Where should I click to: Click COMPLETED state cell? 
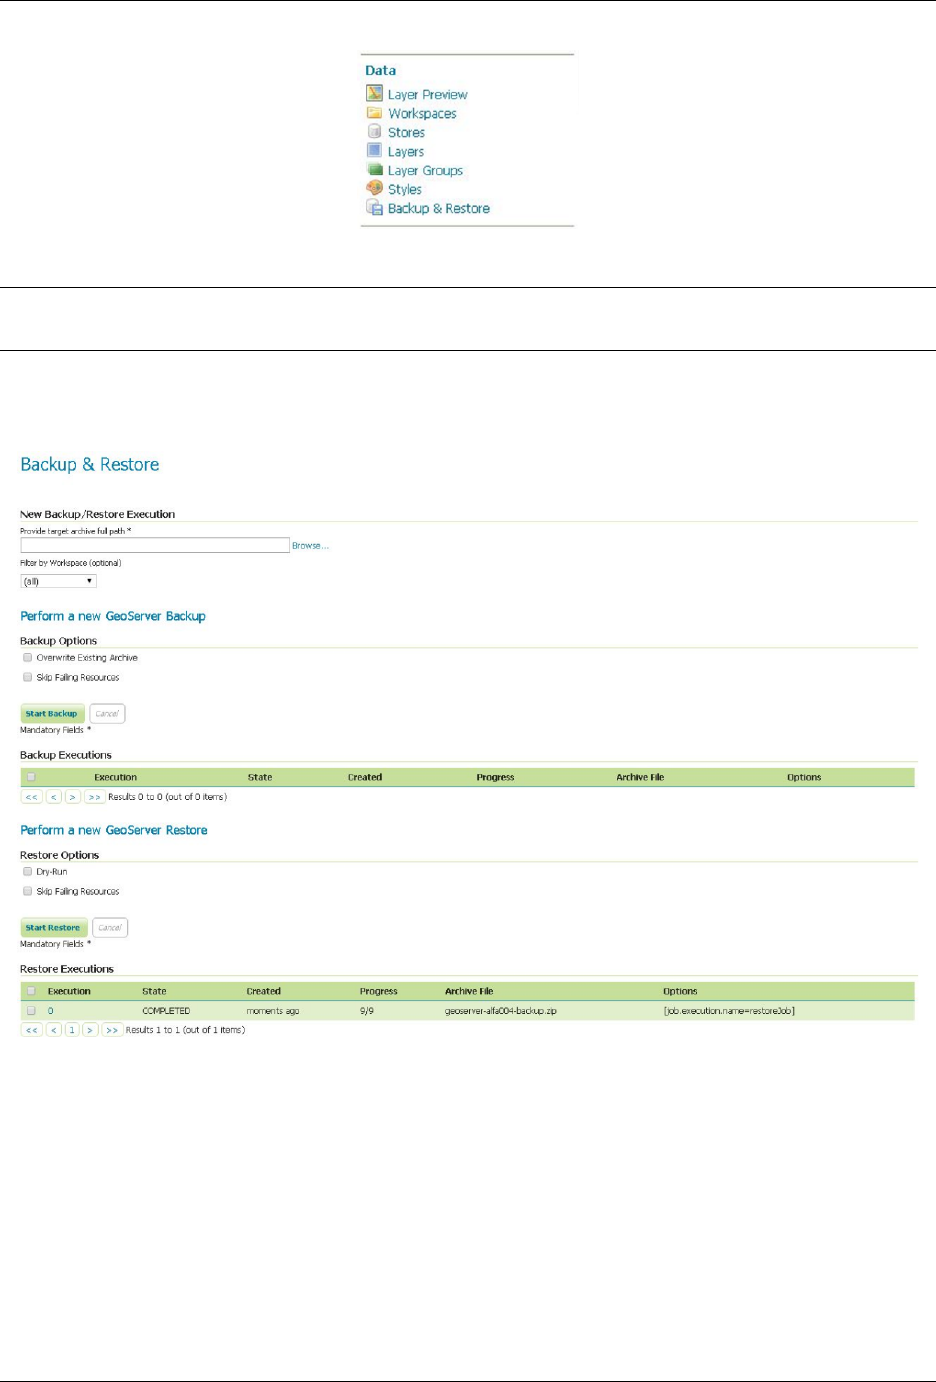coord(166,1011)
